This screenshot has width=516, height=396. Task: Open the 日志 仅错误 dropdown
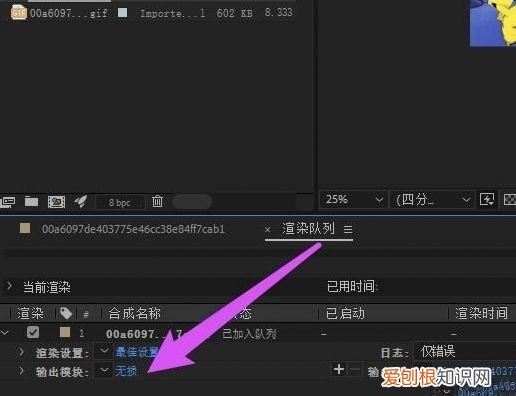(x=465, y=352)
